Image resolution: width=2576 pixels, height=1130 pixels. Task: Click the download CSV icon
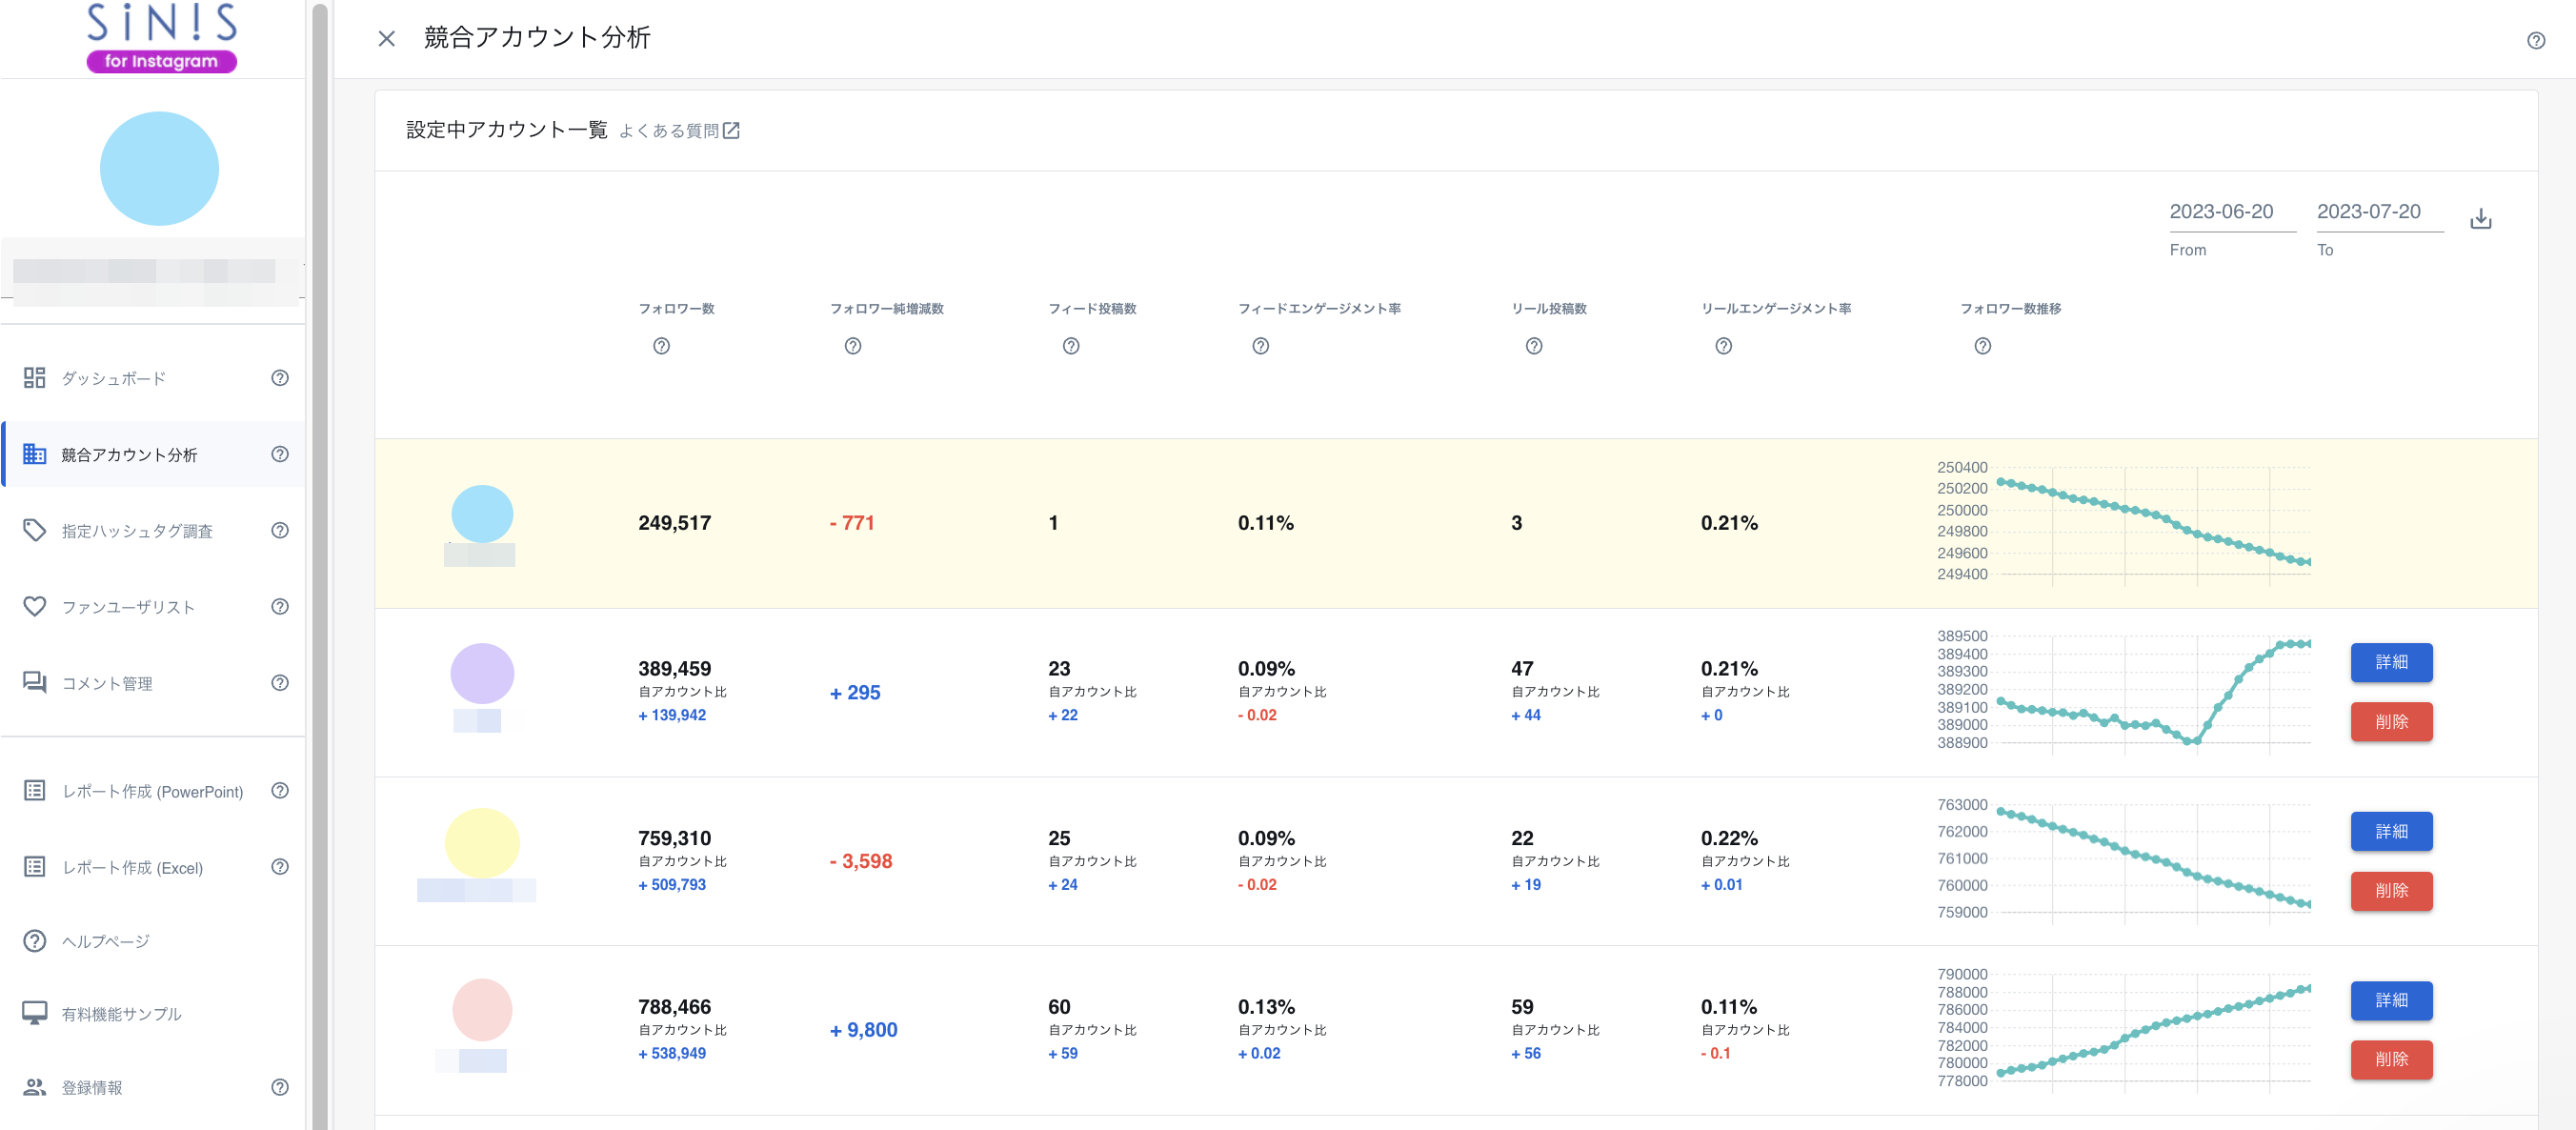click(2480, 219)
